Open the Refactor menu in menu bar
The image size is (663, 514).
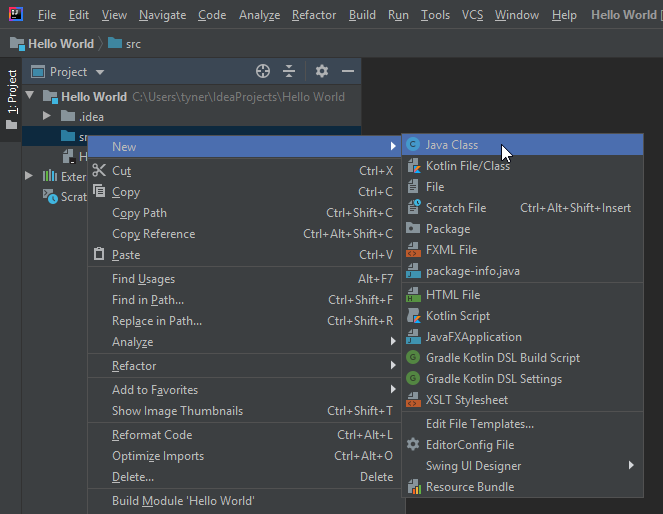pos(314,15)
